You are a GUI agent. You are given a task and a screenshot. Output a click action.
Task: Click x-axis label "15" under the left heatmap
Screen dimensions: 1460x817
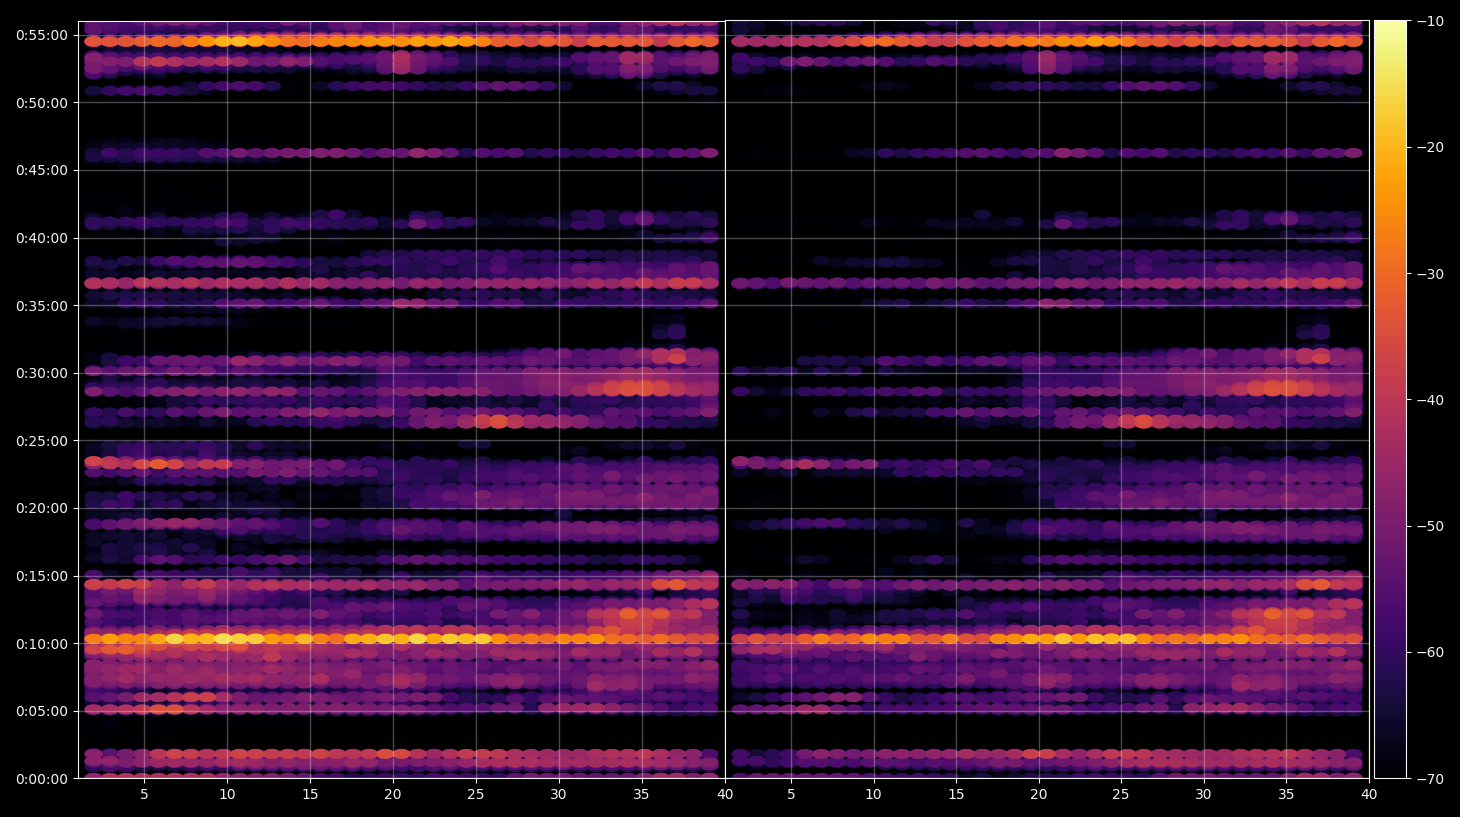coord(310,795)
